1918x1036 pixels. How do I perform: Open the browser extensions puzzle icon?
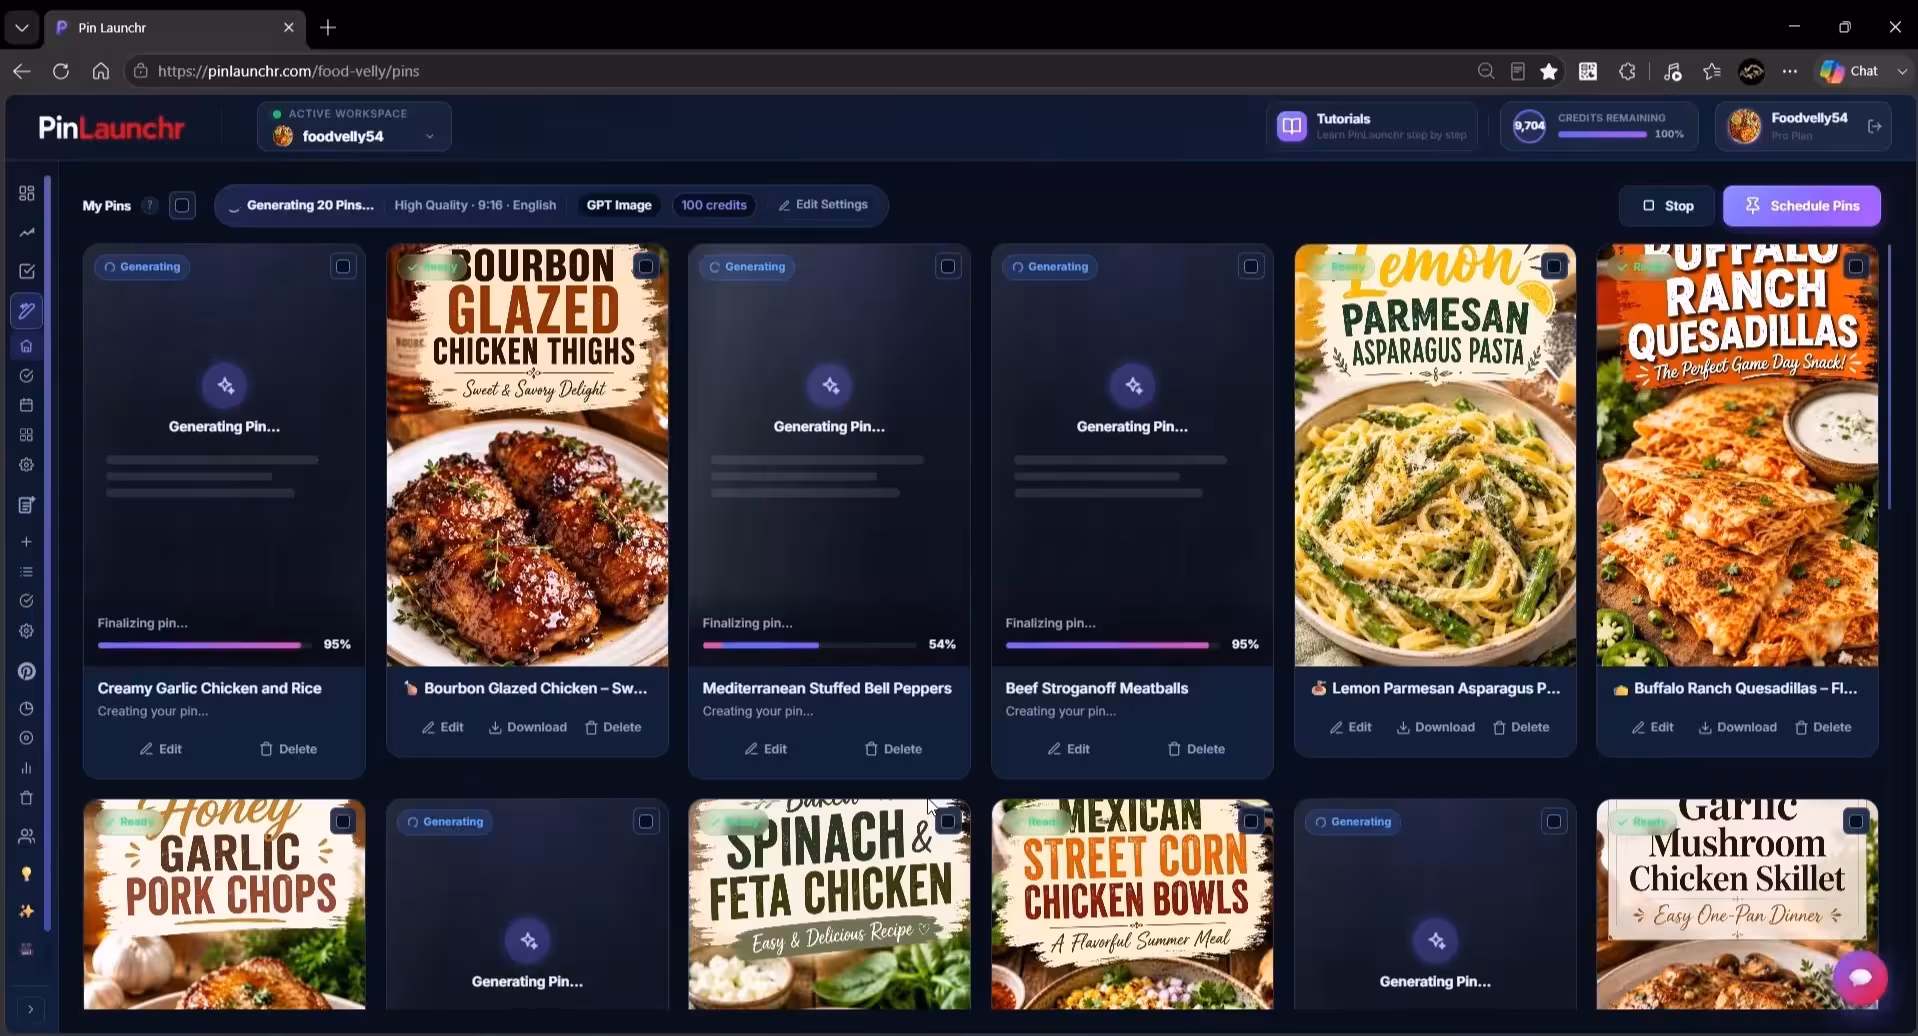(x=1628, y=71)
